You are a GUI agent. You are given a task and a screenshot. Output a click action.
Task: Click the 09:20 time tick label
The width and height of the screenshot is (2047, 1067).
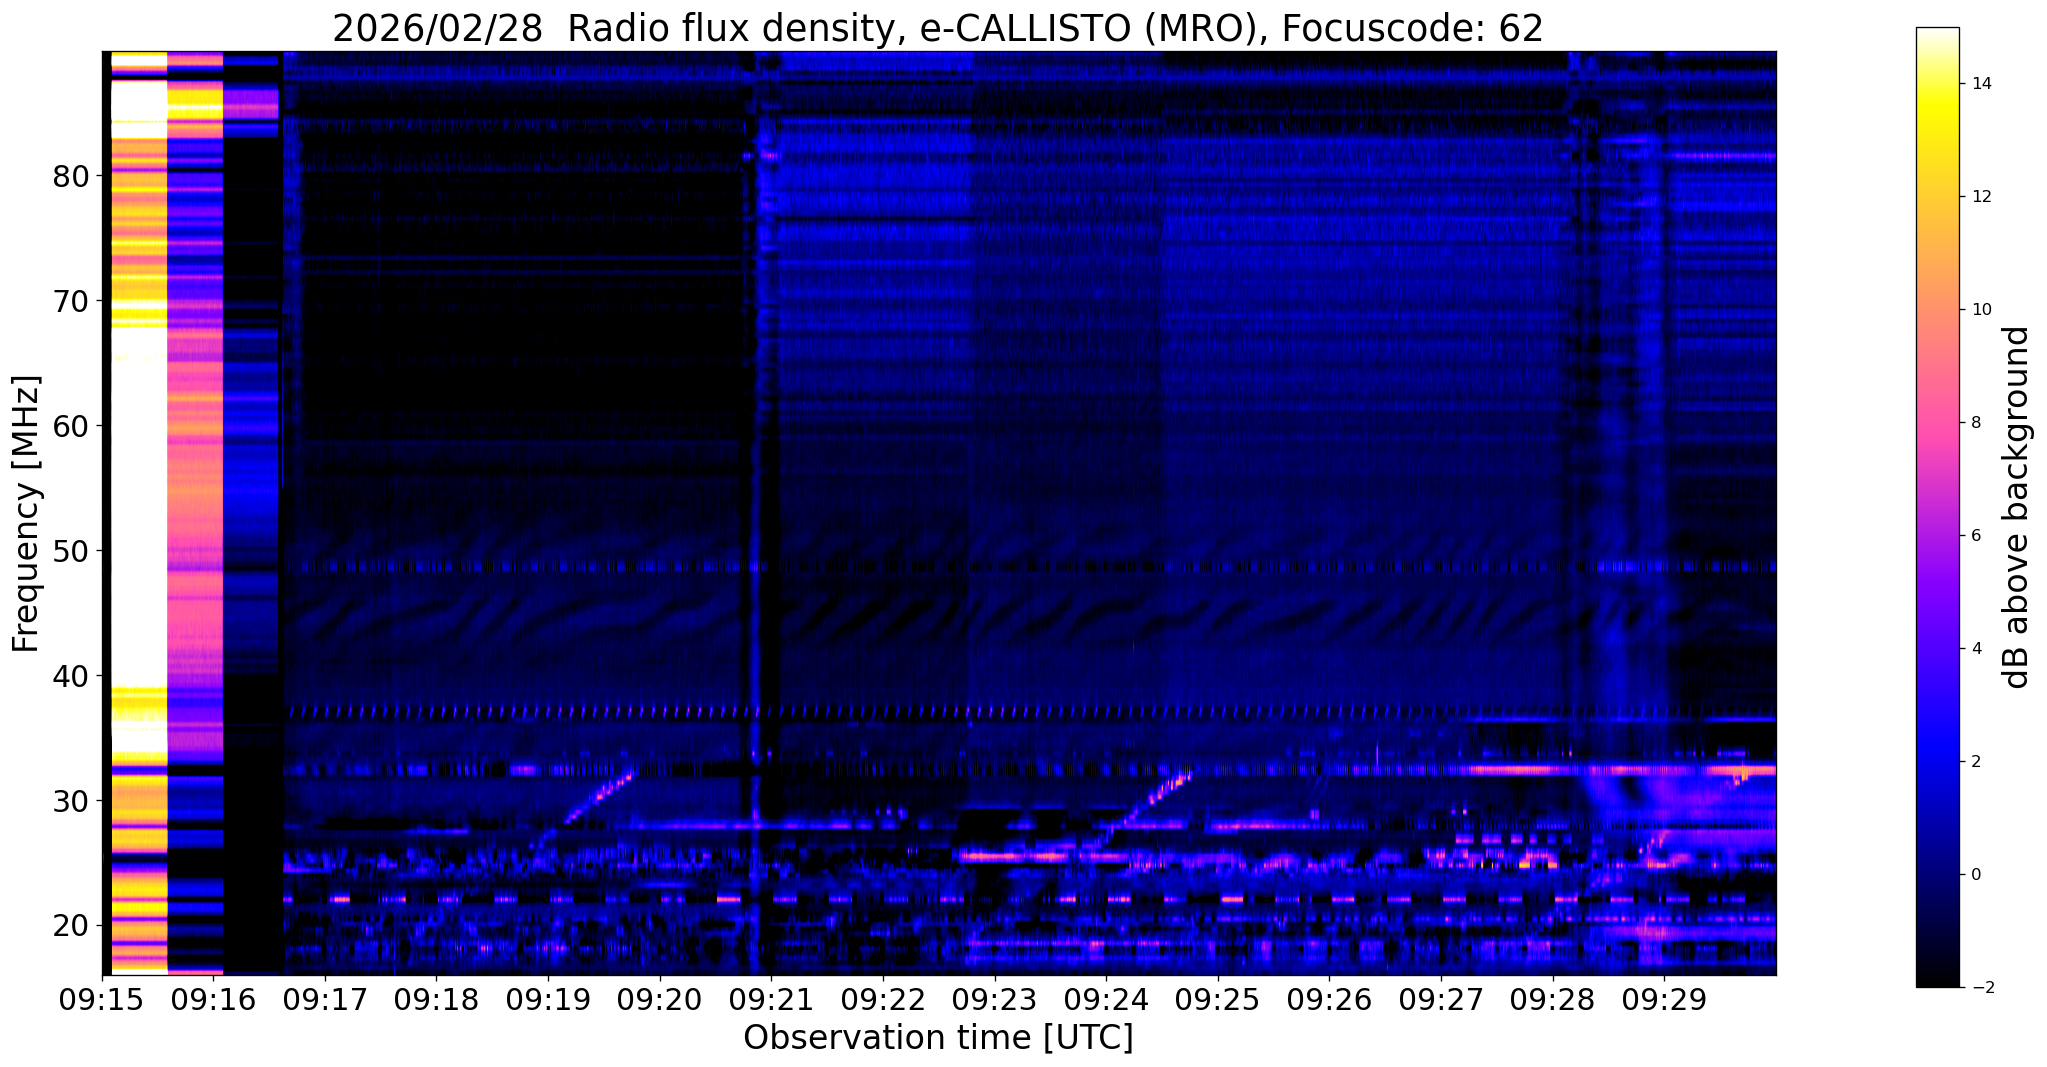coord(659,1000)
